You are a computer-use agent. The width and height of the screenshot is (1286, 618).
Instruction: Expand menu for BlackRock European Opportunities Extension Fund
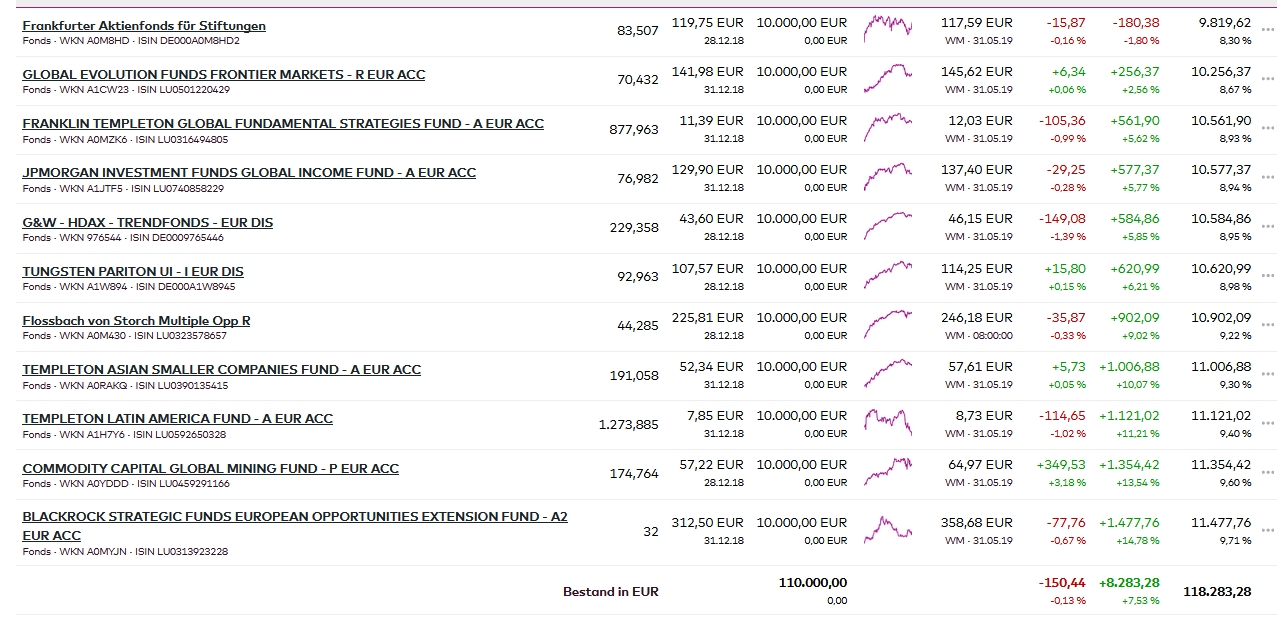(x=1268, y=530)
